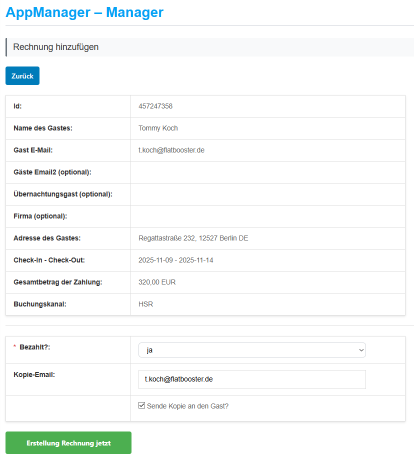Focus the Kopie-Email input field

coord(252,379)
